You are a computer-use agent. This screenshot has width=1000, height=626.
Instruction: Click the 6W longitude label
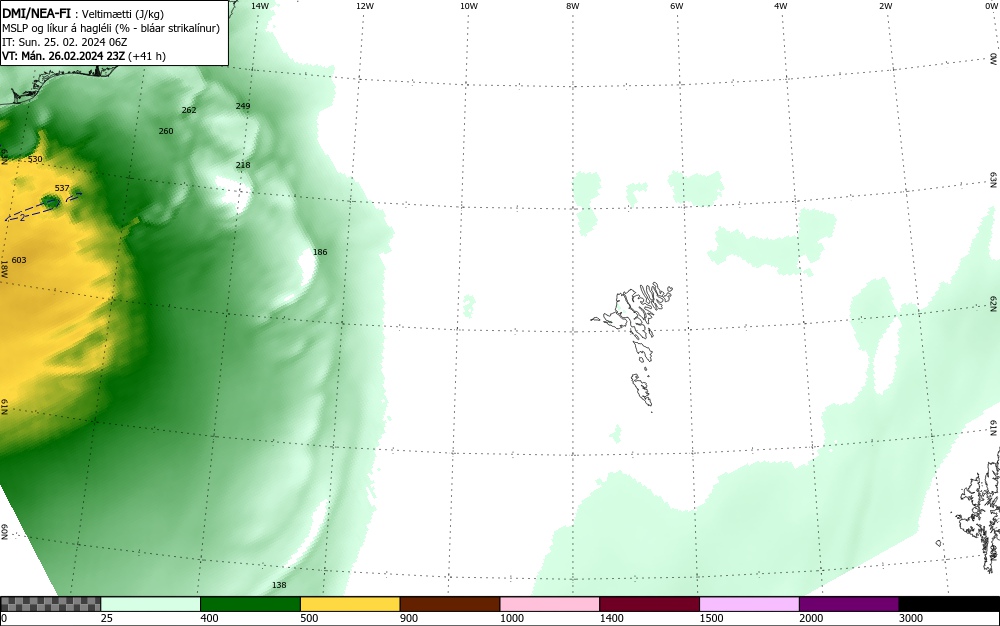tap(677, 6)
